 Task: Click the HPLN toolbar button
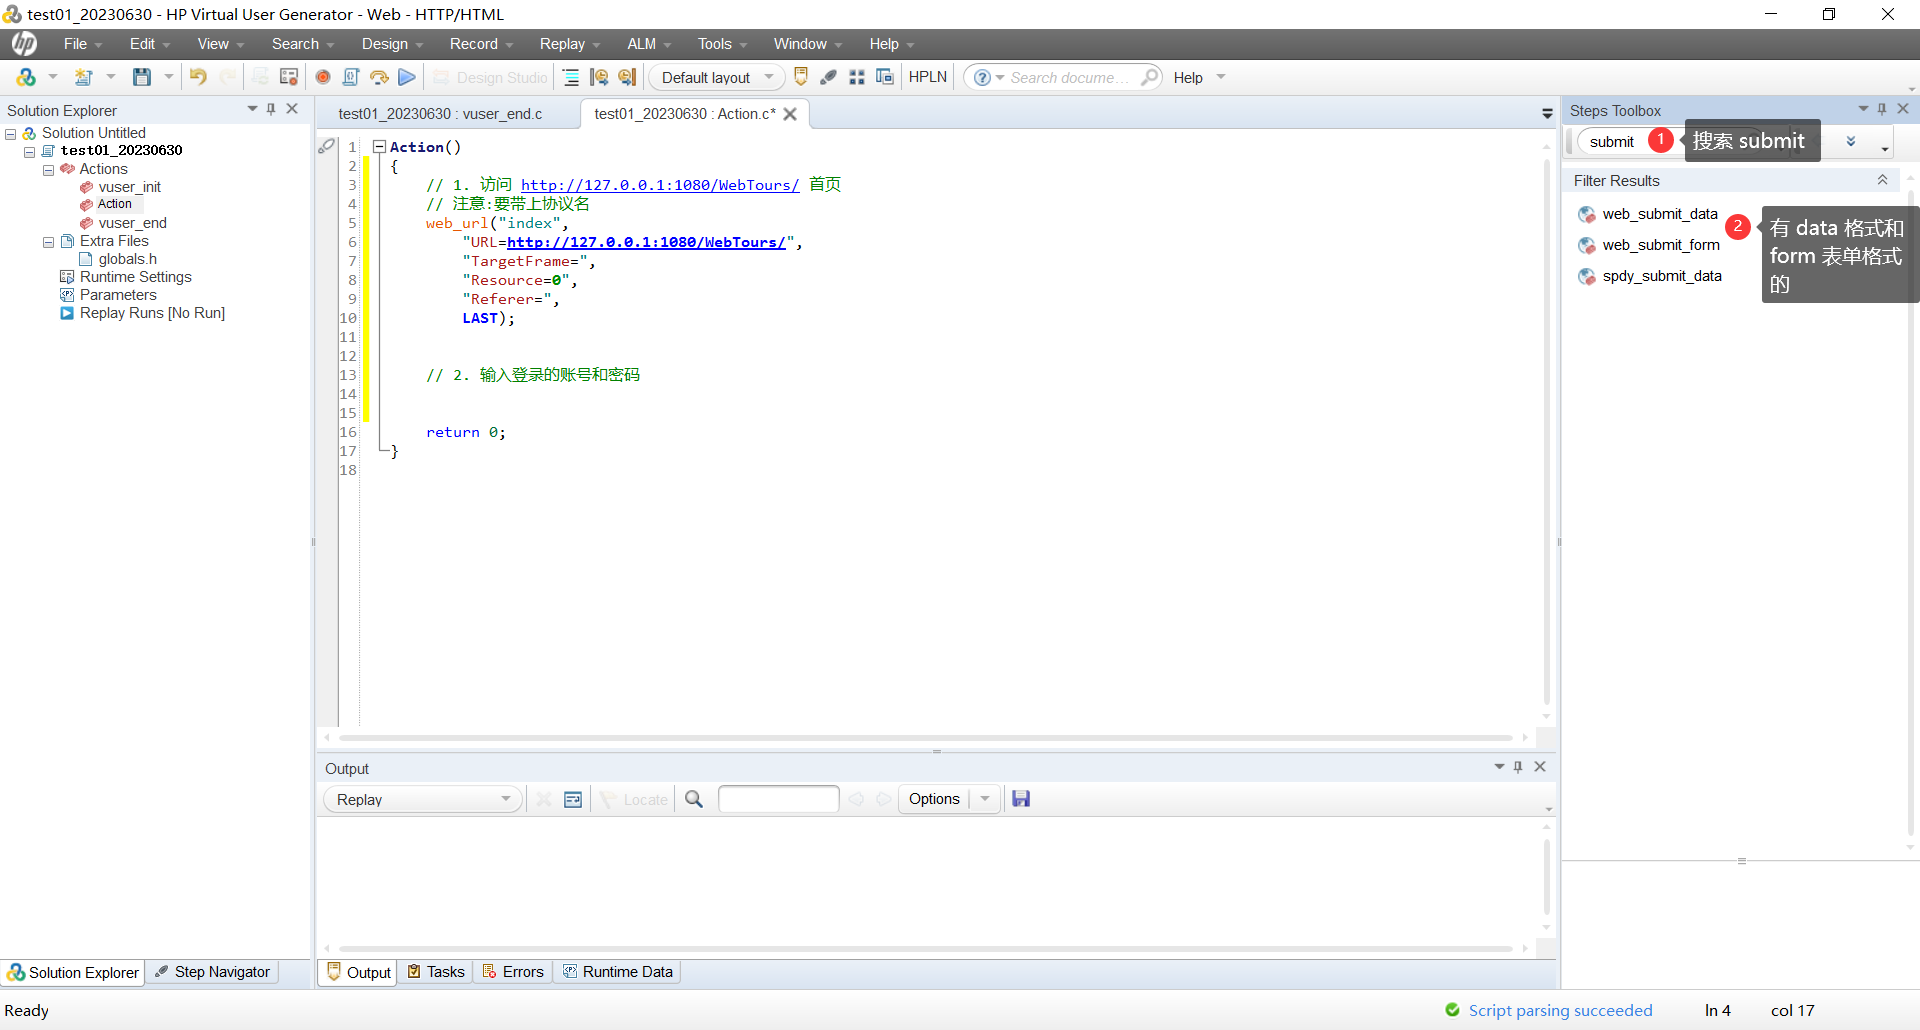click(x=928, y=77)
